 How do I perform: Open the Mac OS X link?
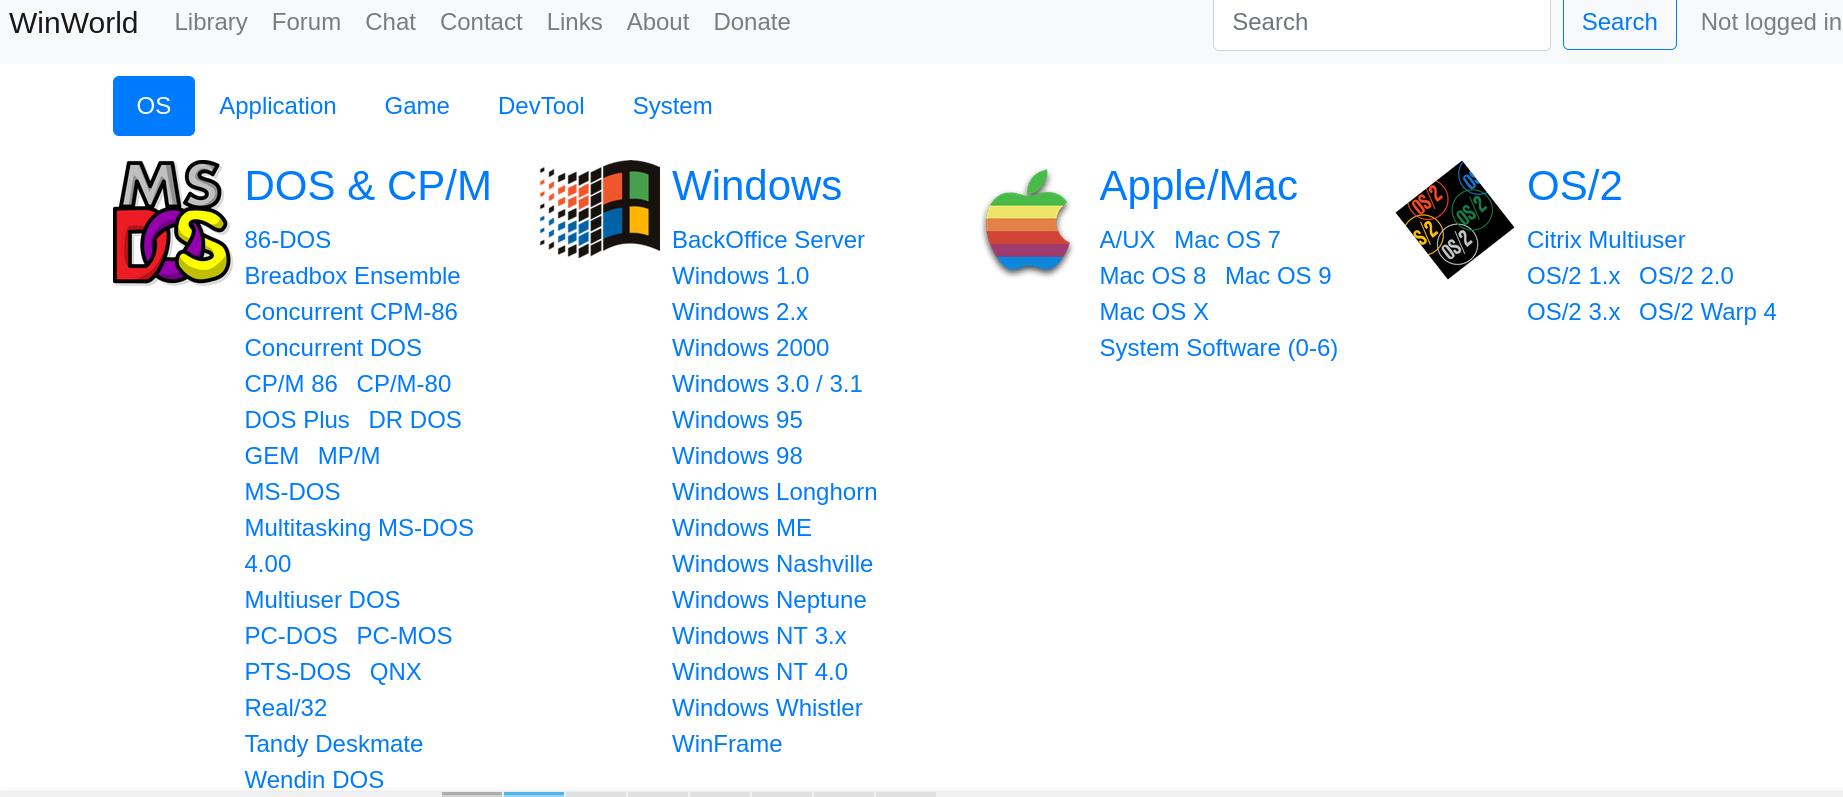1154,312
